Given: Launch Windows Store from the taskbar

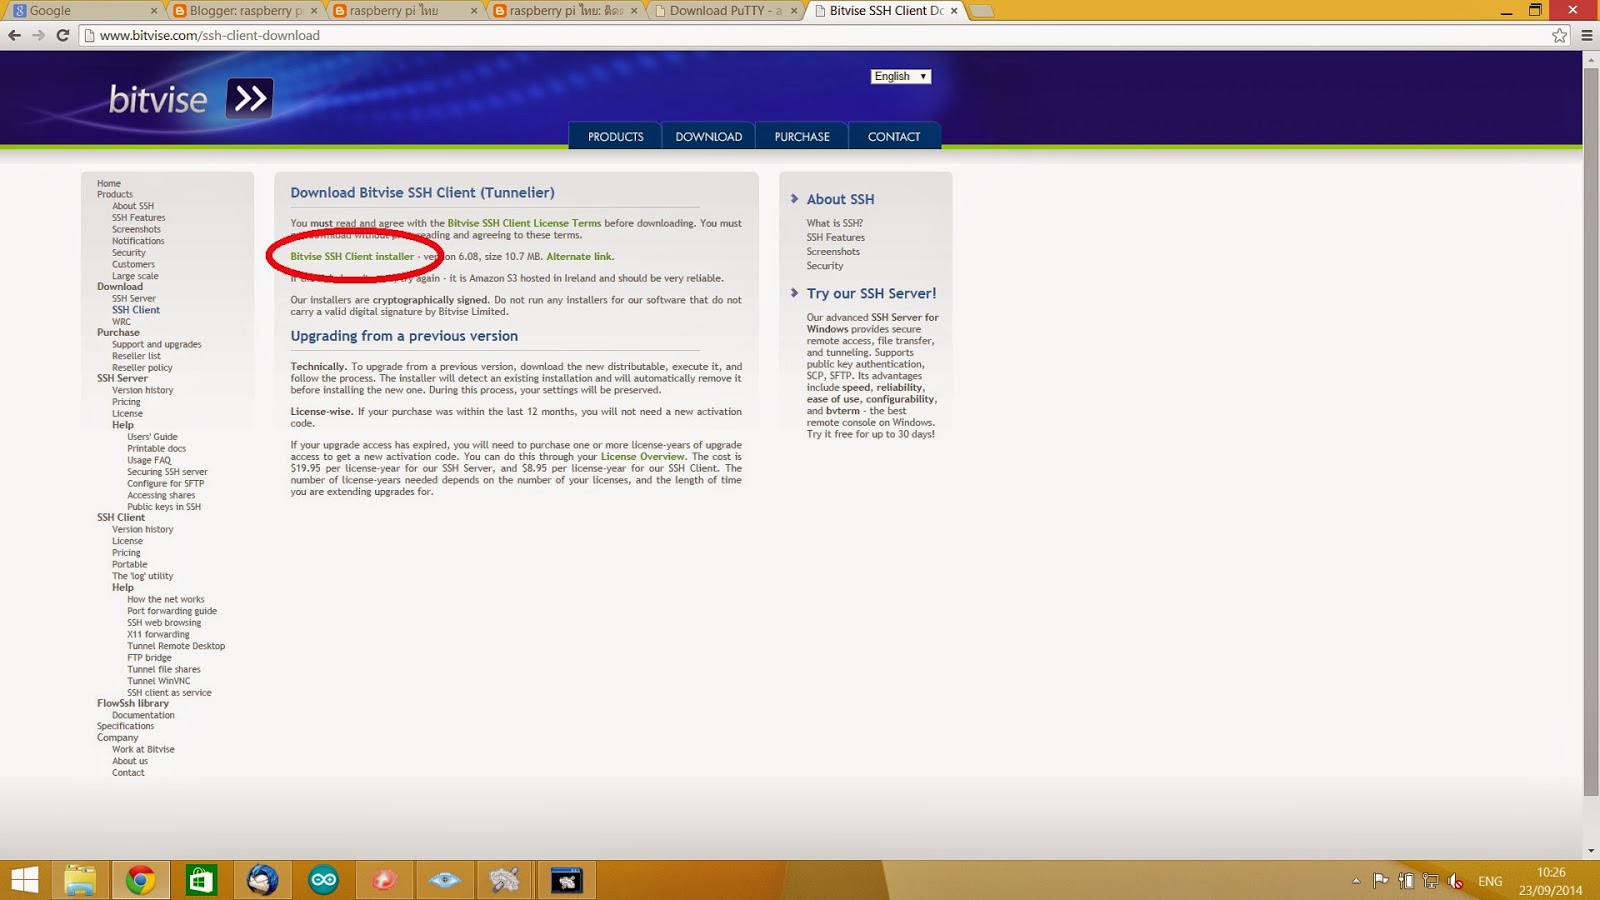Looking at the screenshot, I should click(x=201, y=880).
